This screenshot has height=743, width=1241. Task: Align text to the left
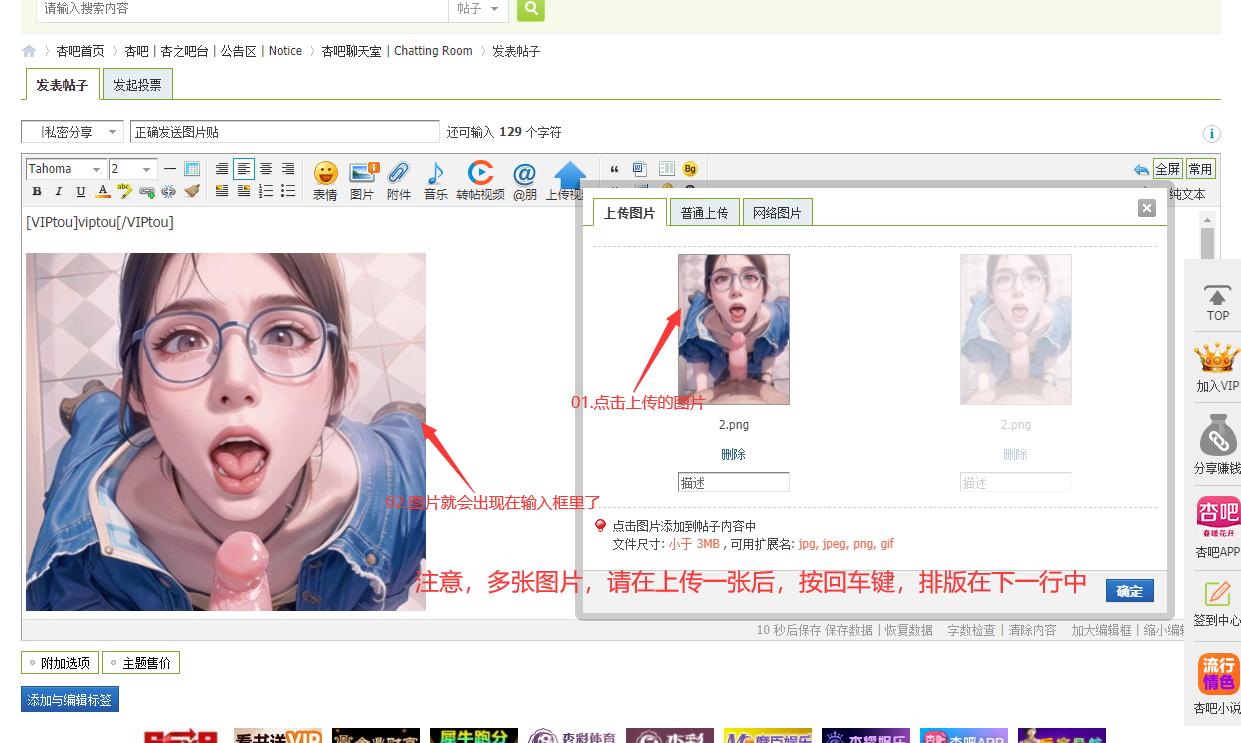pyautogui.click(x=244, y=169)
